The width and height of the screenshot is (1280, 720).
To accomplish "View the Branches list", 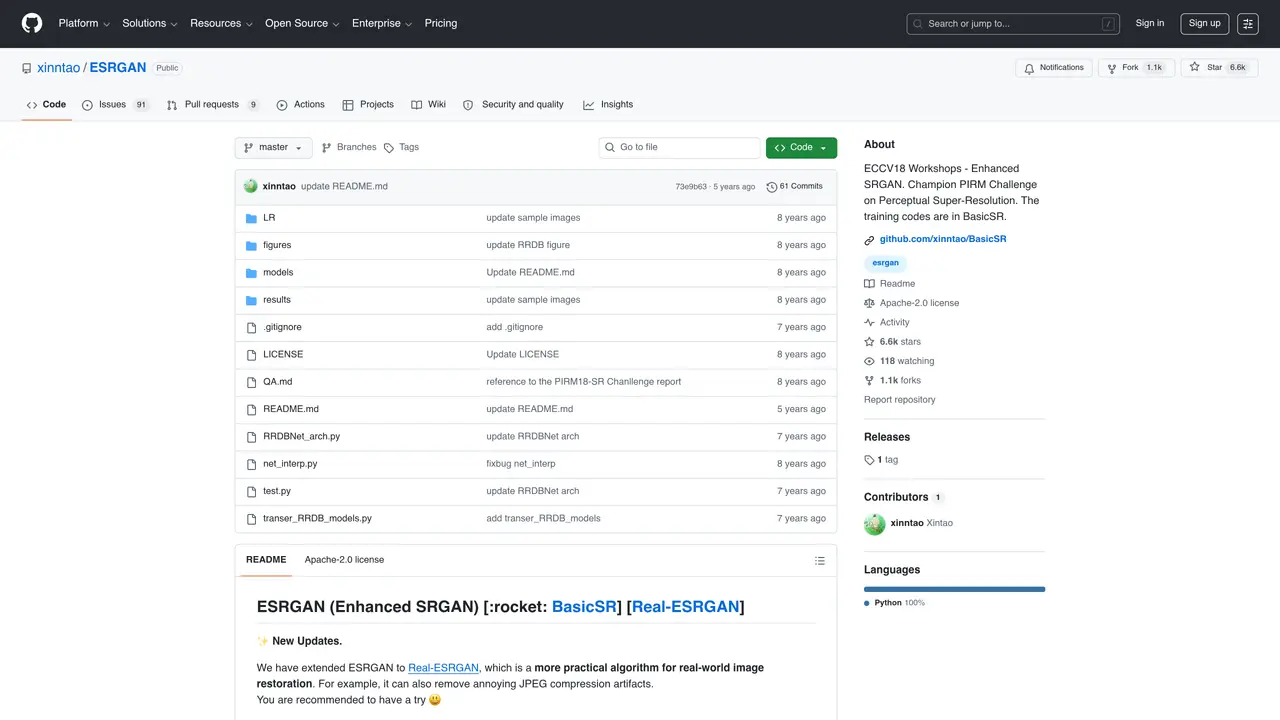I will point(348,148).
